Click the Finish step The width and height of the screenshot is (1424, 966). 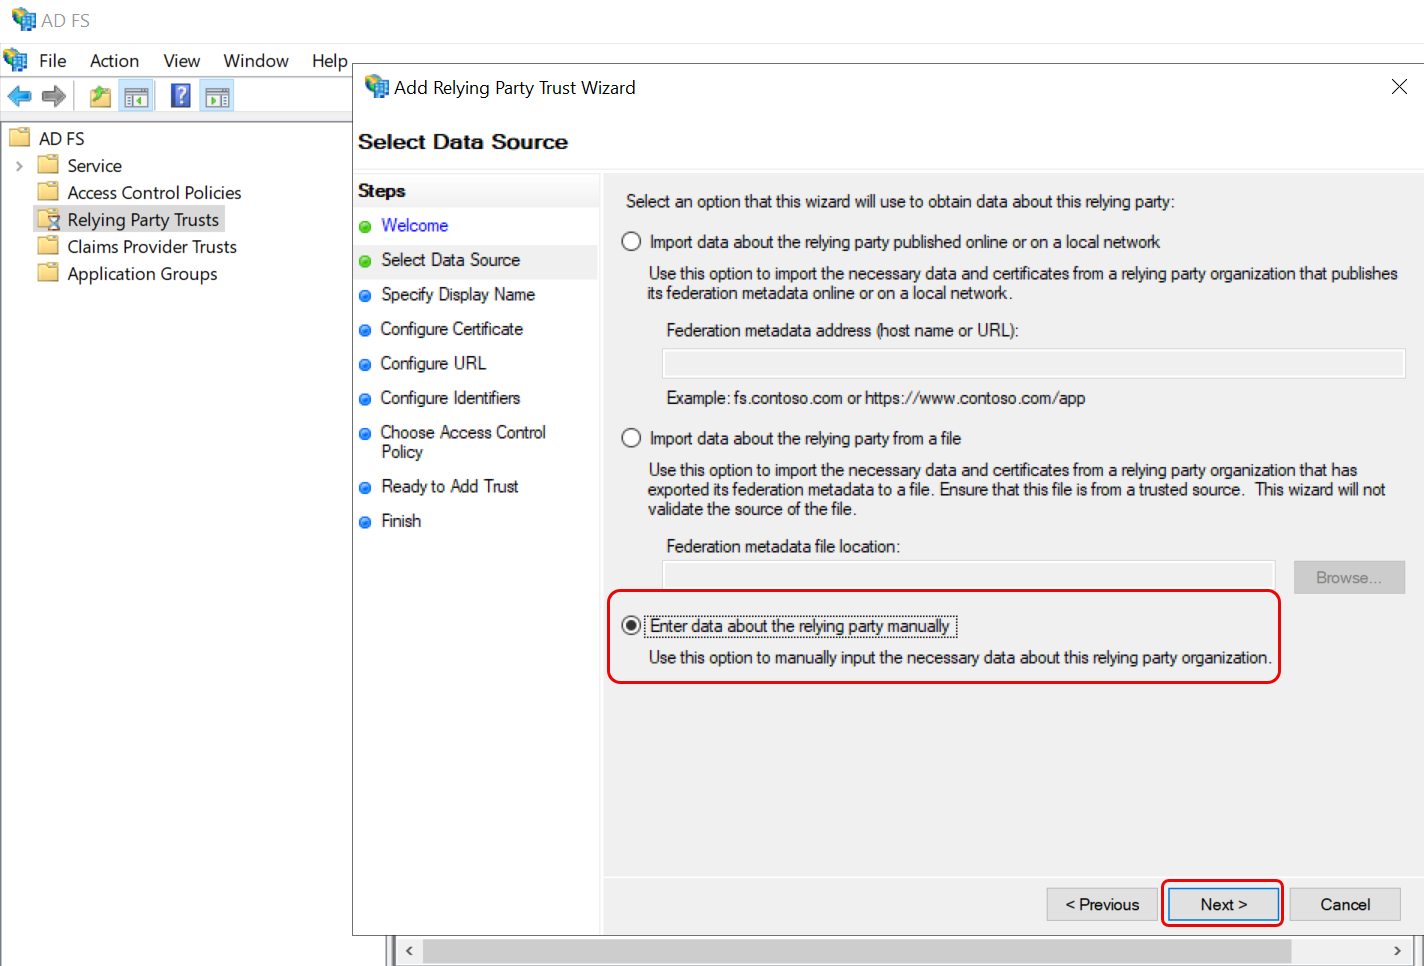[401, 521]
